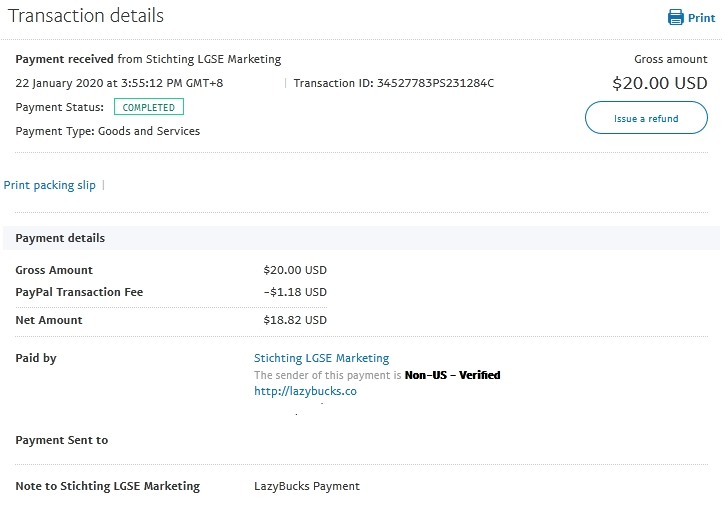Click the Payment details section header
This screenshot has height=506, width=722.
60,238
